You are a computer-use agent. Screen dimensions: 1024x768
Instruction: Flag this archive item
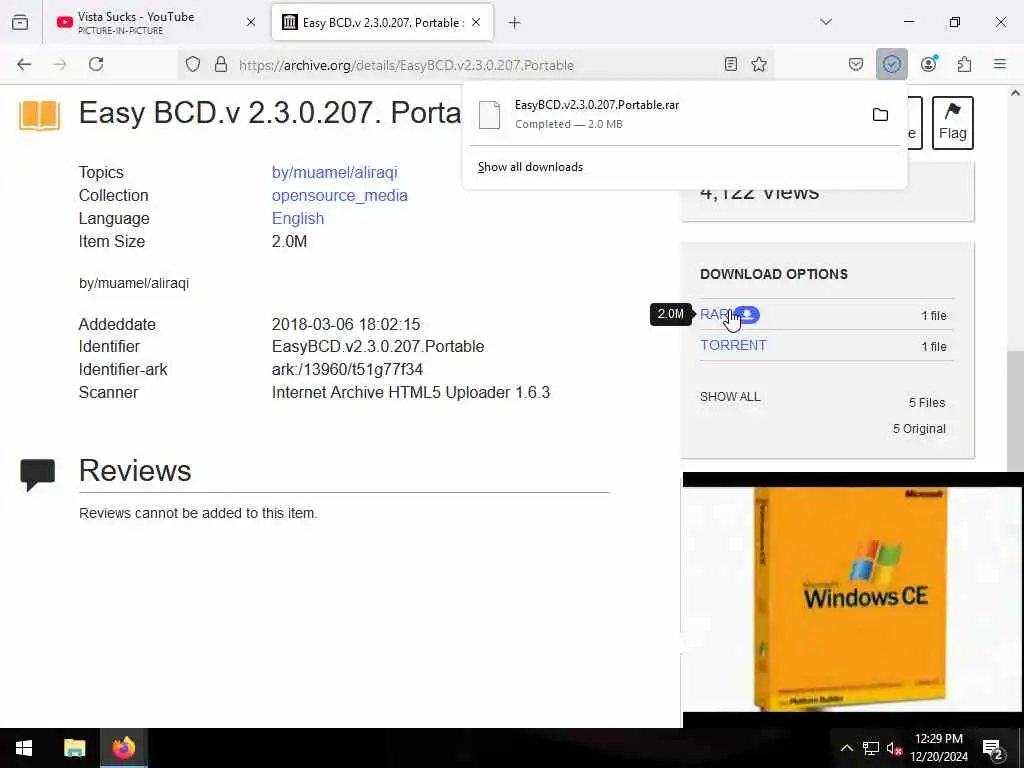(x=953, y=123)
